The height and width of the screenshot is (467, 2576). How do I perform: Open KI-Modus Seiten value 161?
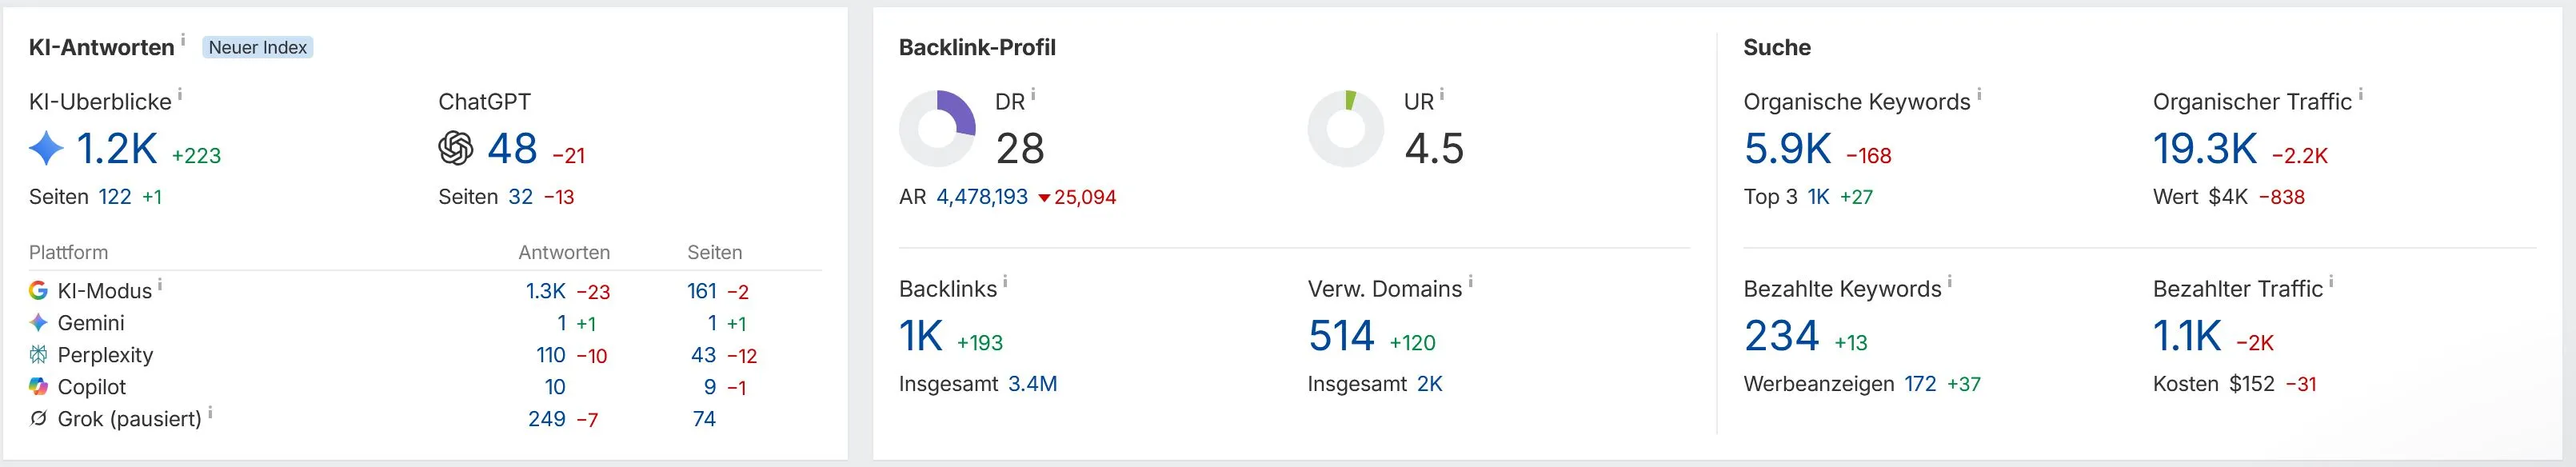pyautogui.click(x=702, y=291)
